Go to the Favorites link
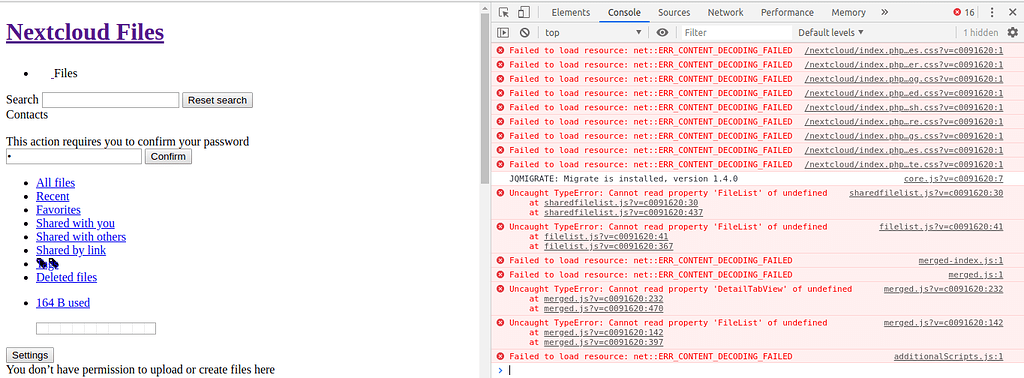 tap(58, 210)
